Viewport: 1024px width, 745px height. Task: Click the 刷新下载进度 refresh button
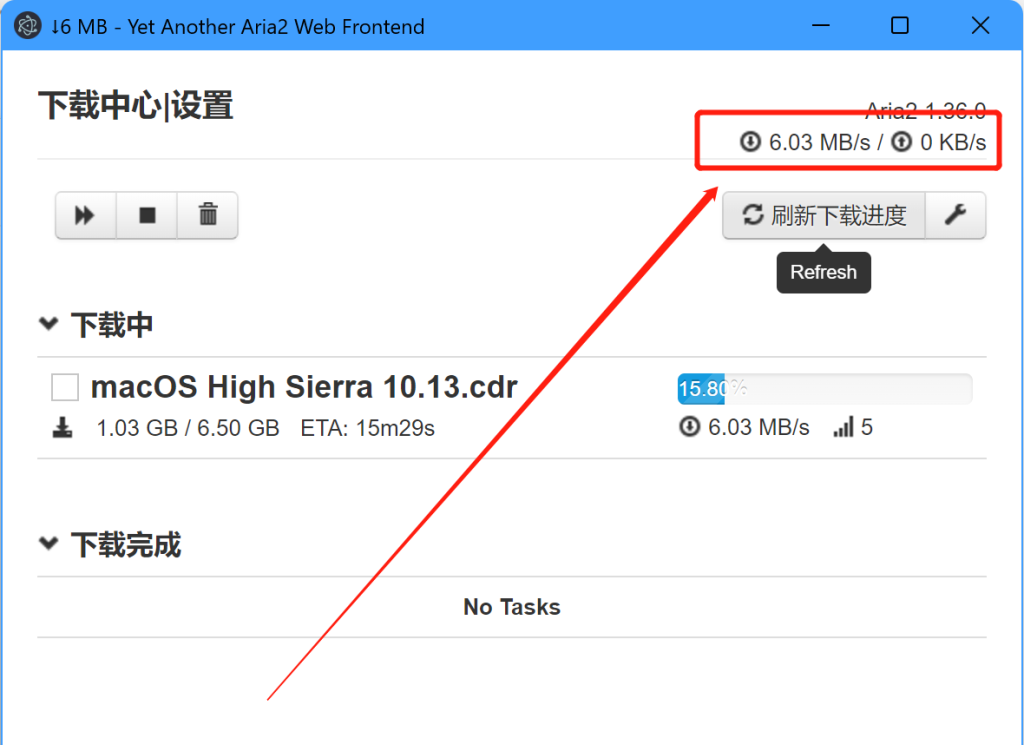pyautogui.click(x=824, y=215)
